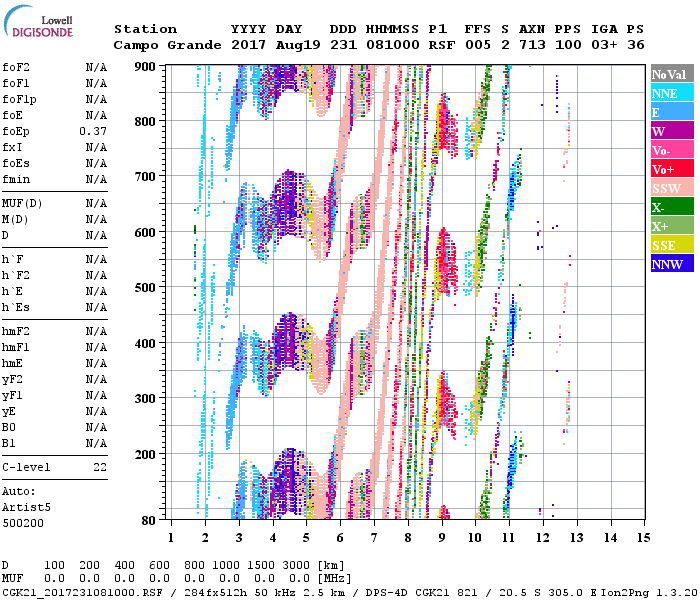
Task: Click the Station header label
Action: (x=146, y=29)
